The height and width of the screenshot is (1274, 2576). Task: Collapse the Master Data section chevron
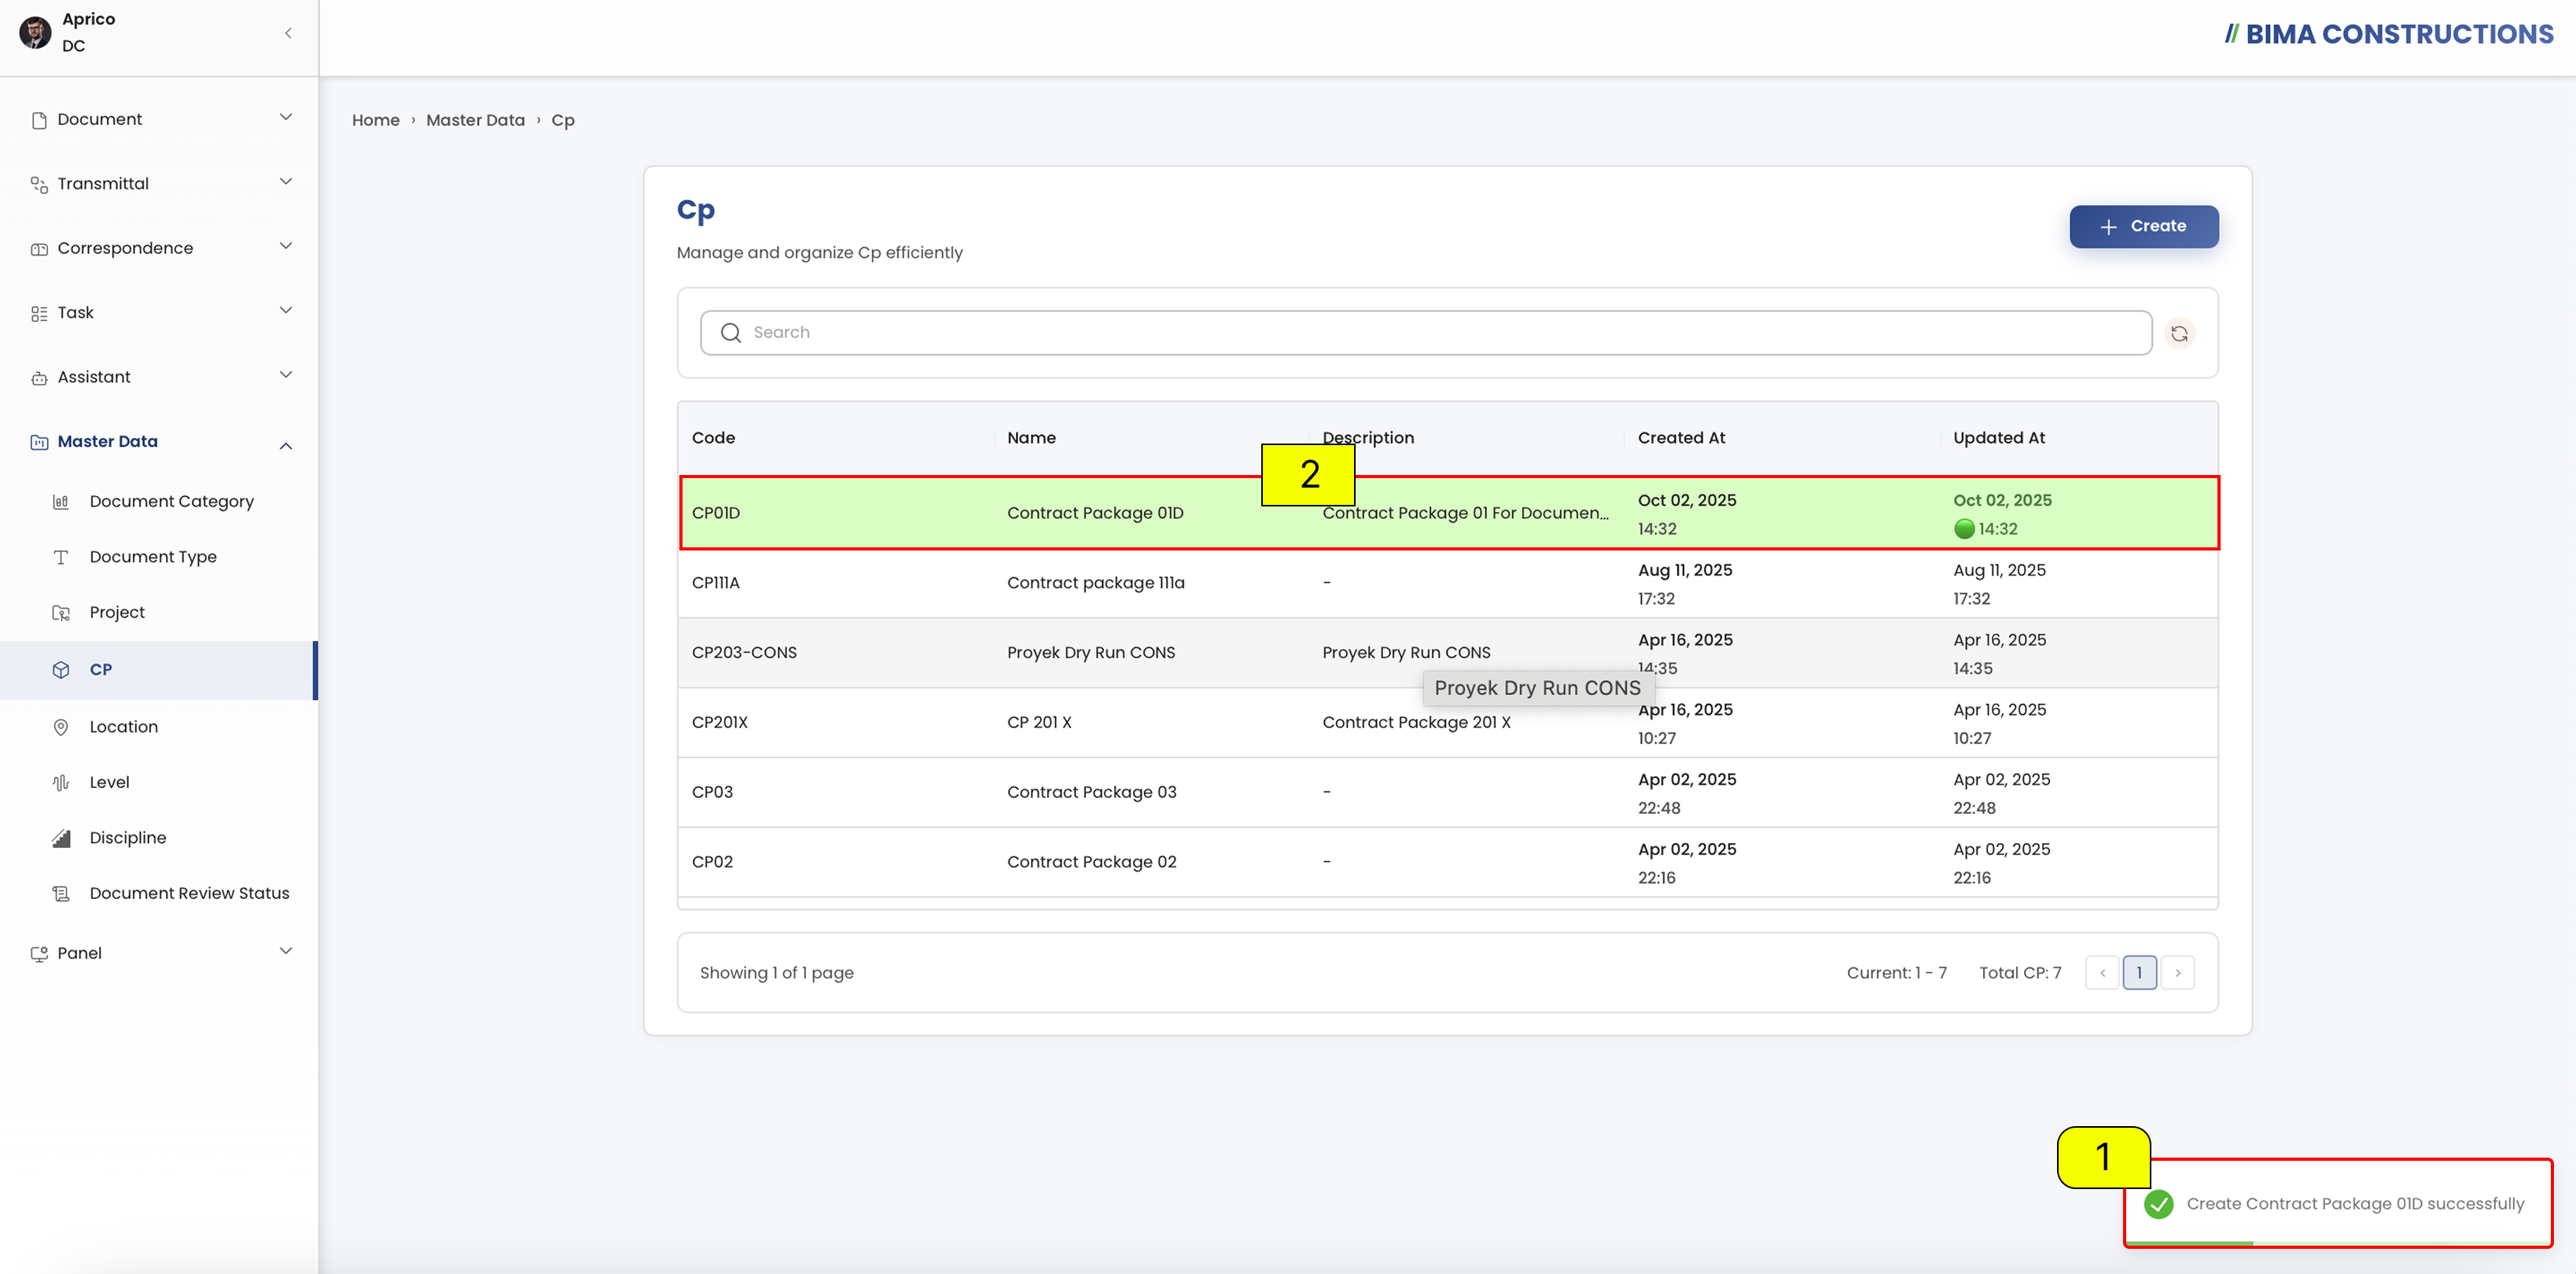[286, 445]
